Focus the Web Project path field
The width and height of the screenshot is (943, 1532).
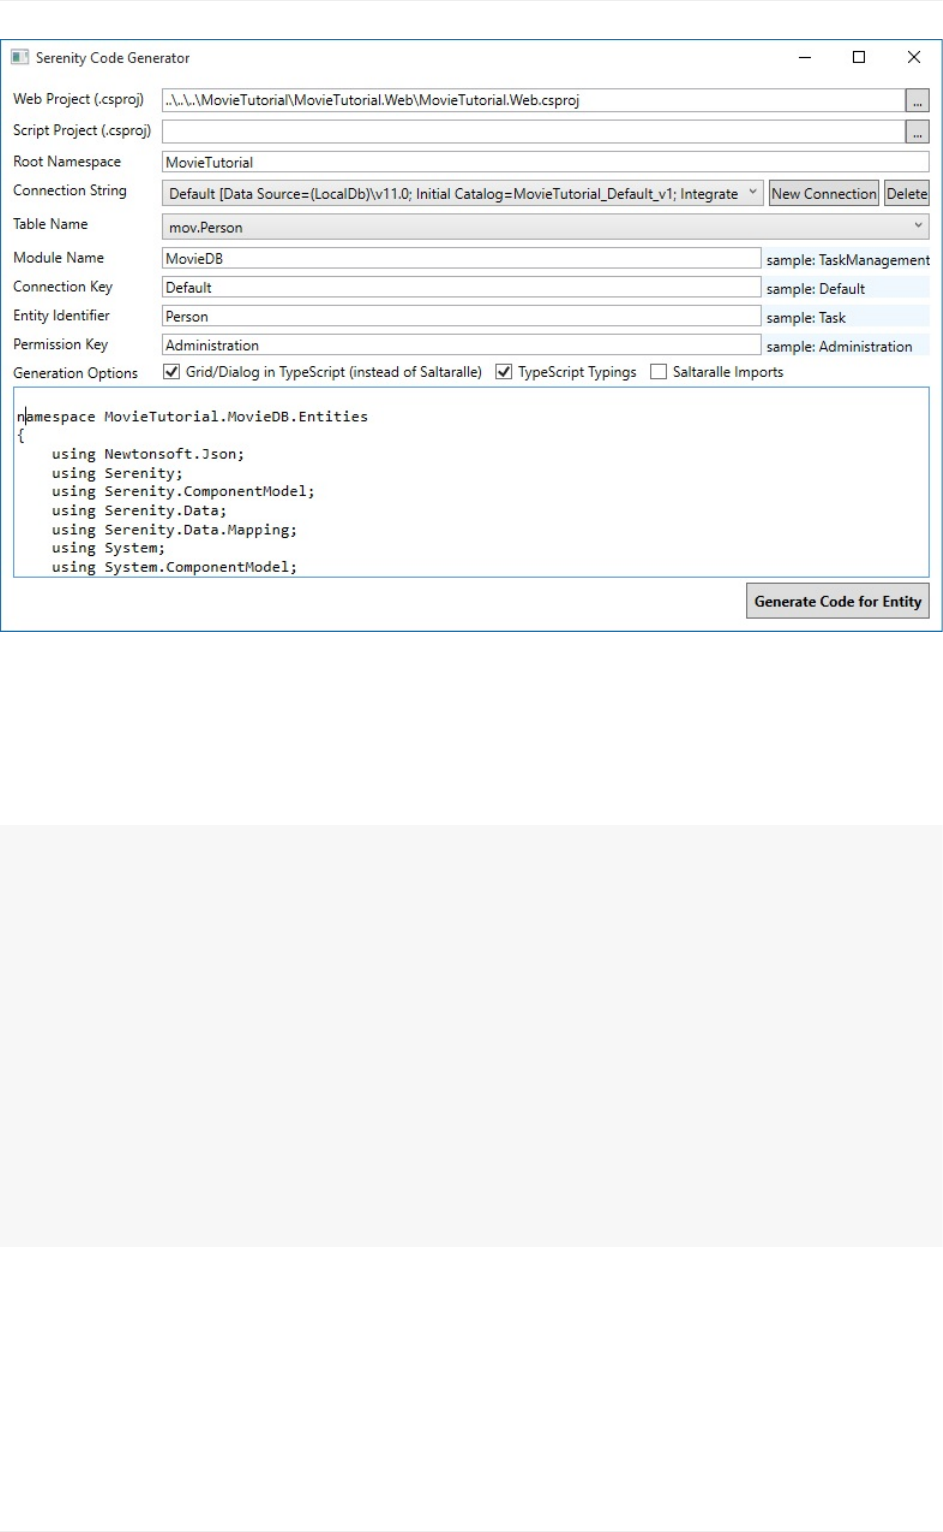point(534,100)
